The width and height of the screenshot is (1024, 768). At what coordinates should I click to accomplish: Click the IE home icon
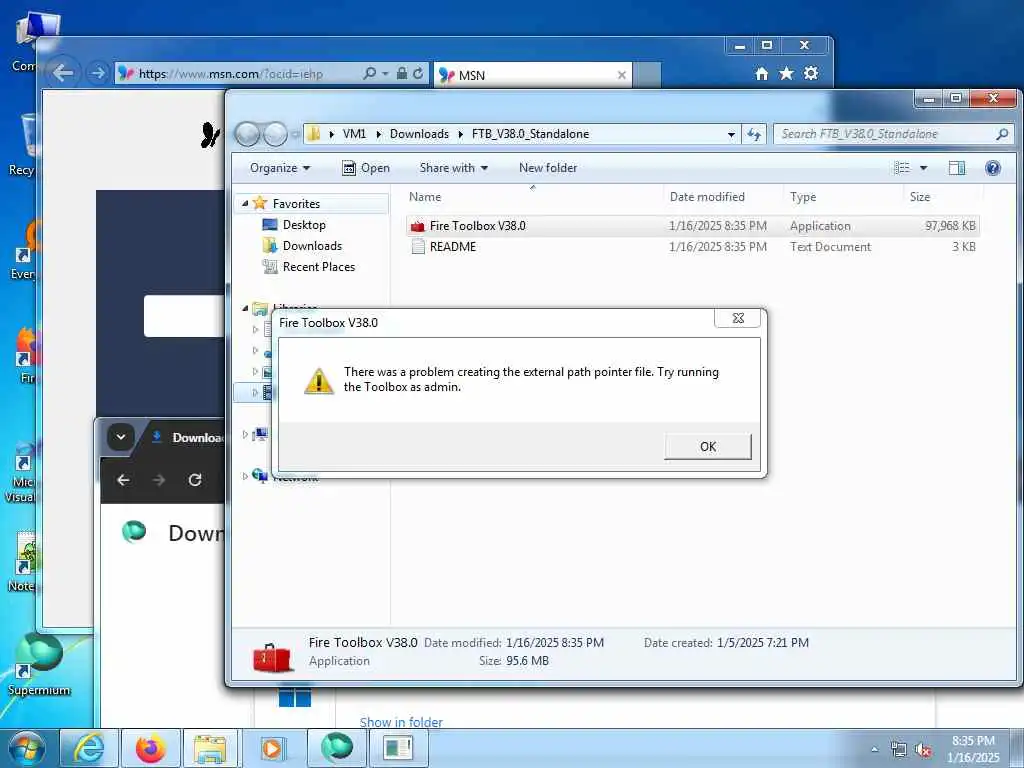pyautogui.click(x=761, y=73)
